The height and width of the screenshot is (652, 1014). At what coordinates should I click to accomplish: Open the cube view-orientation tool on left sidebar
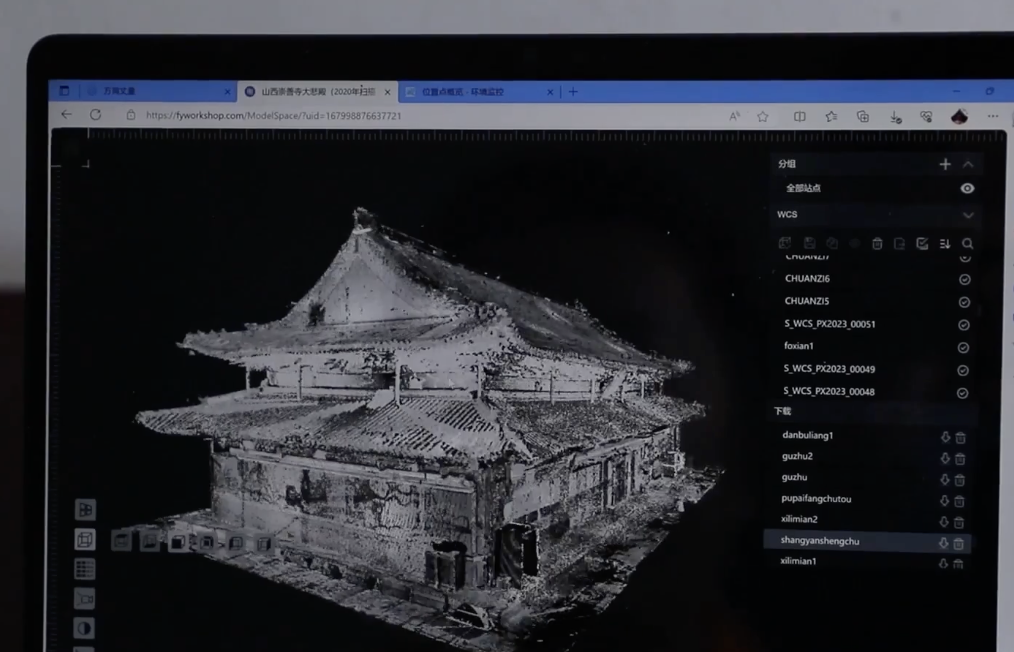85,539
